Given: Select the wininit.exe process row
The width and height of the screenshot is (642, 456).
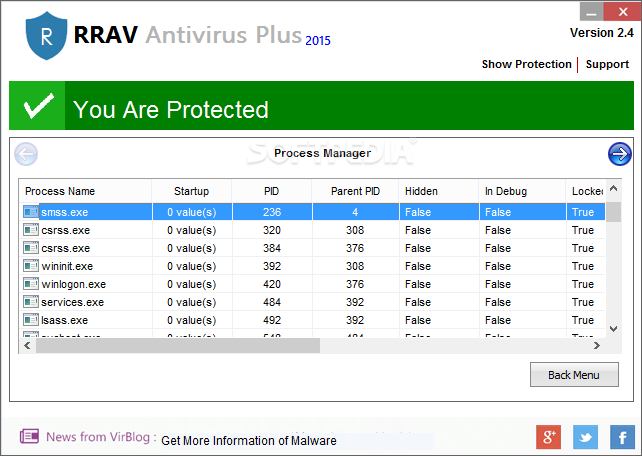Looking at the screenshot, I should [314, 266].
